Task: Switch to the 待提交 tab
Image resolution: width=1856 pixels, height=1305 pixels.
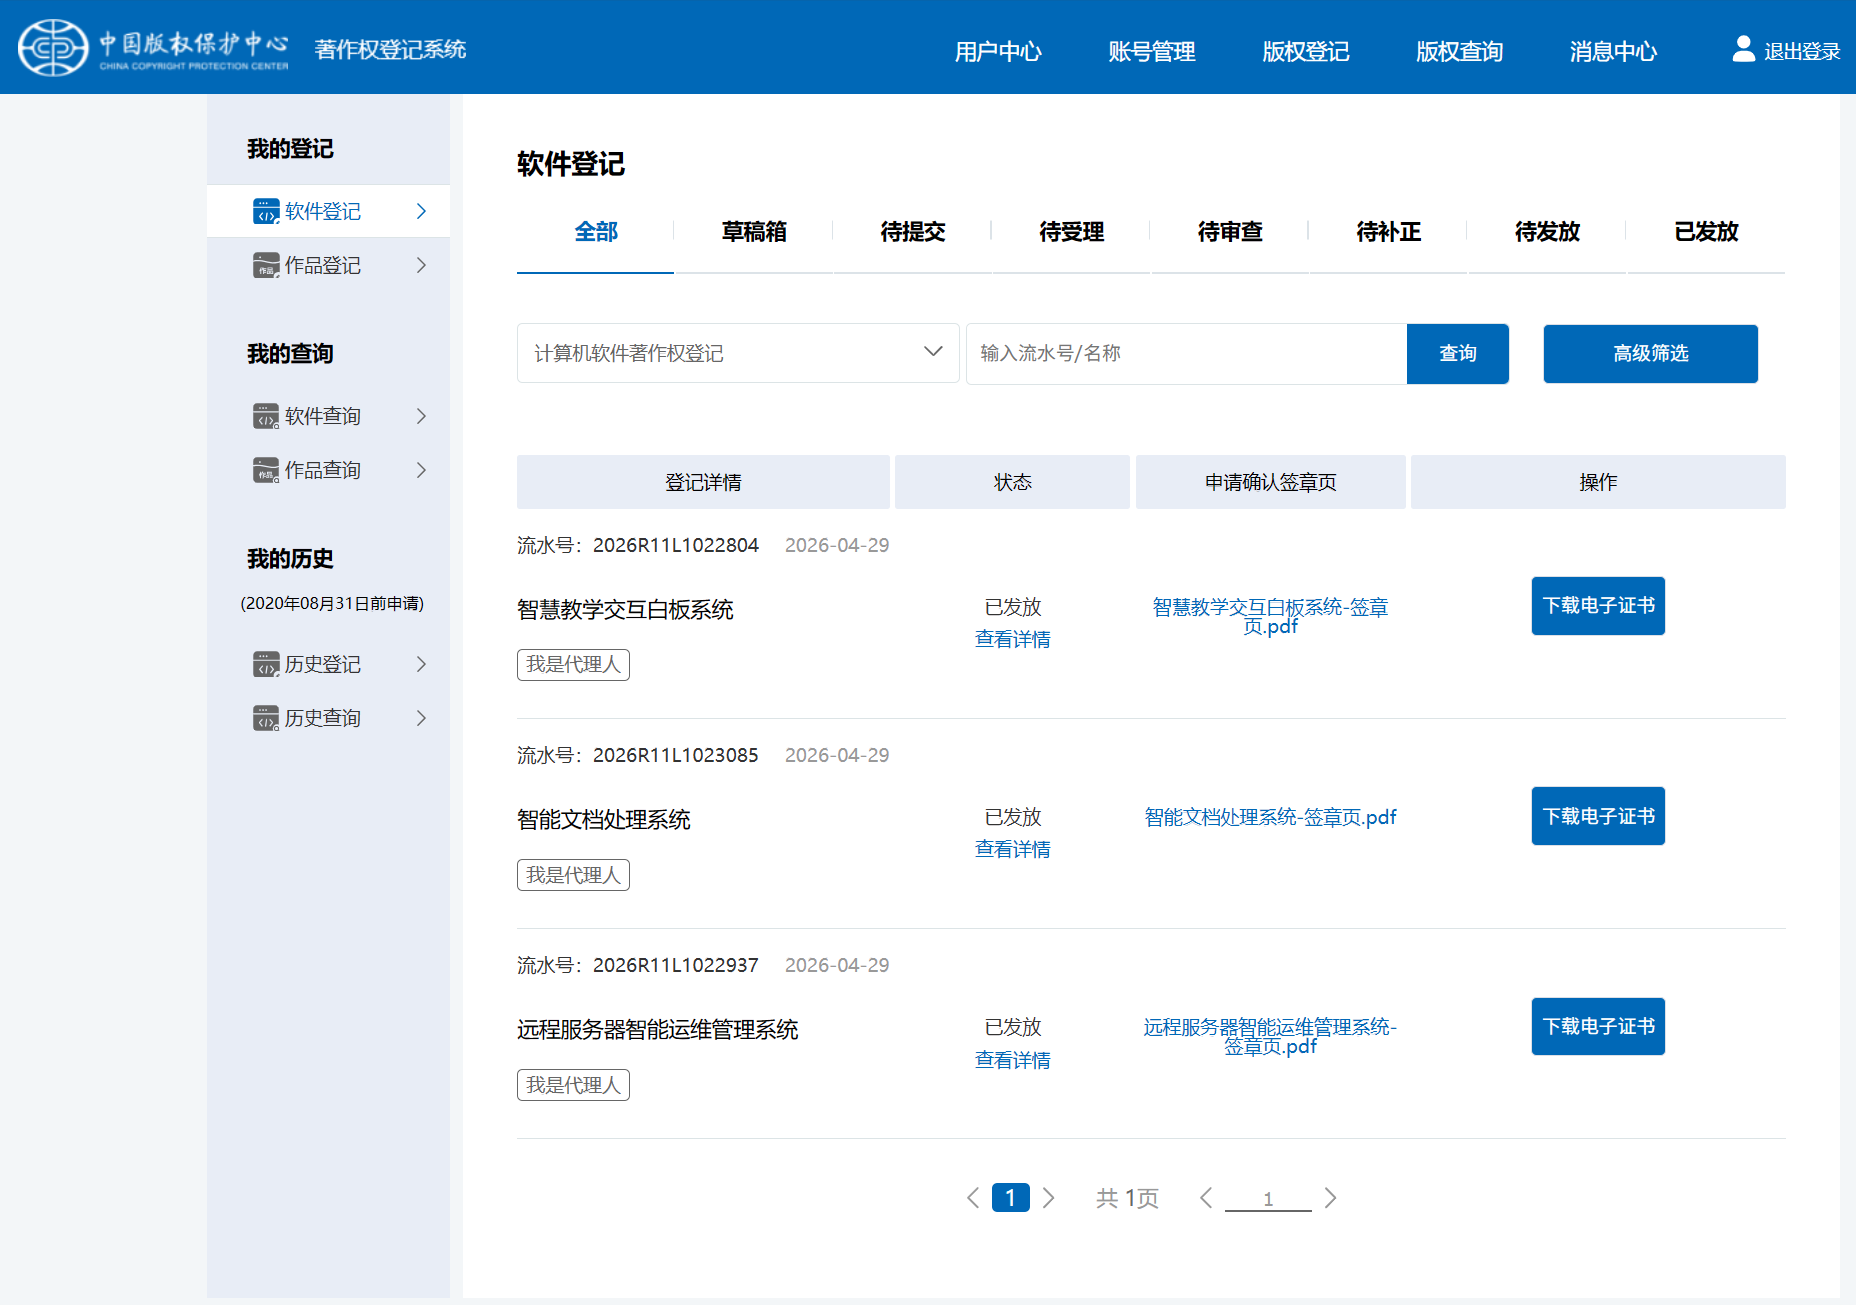Action: pyautogui.click(x=913, y=232)
